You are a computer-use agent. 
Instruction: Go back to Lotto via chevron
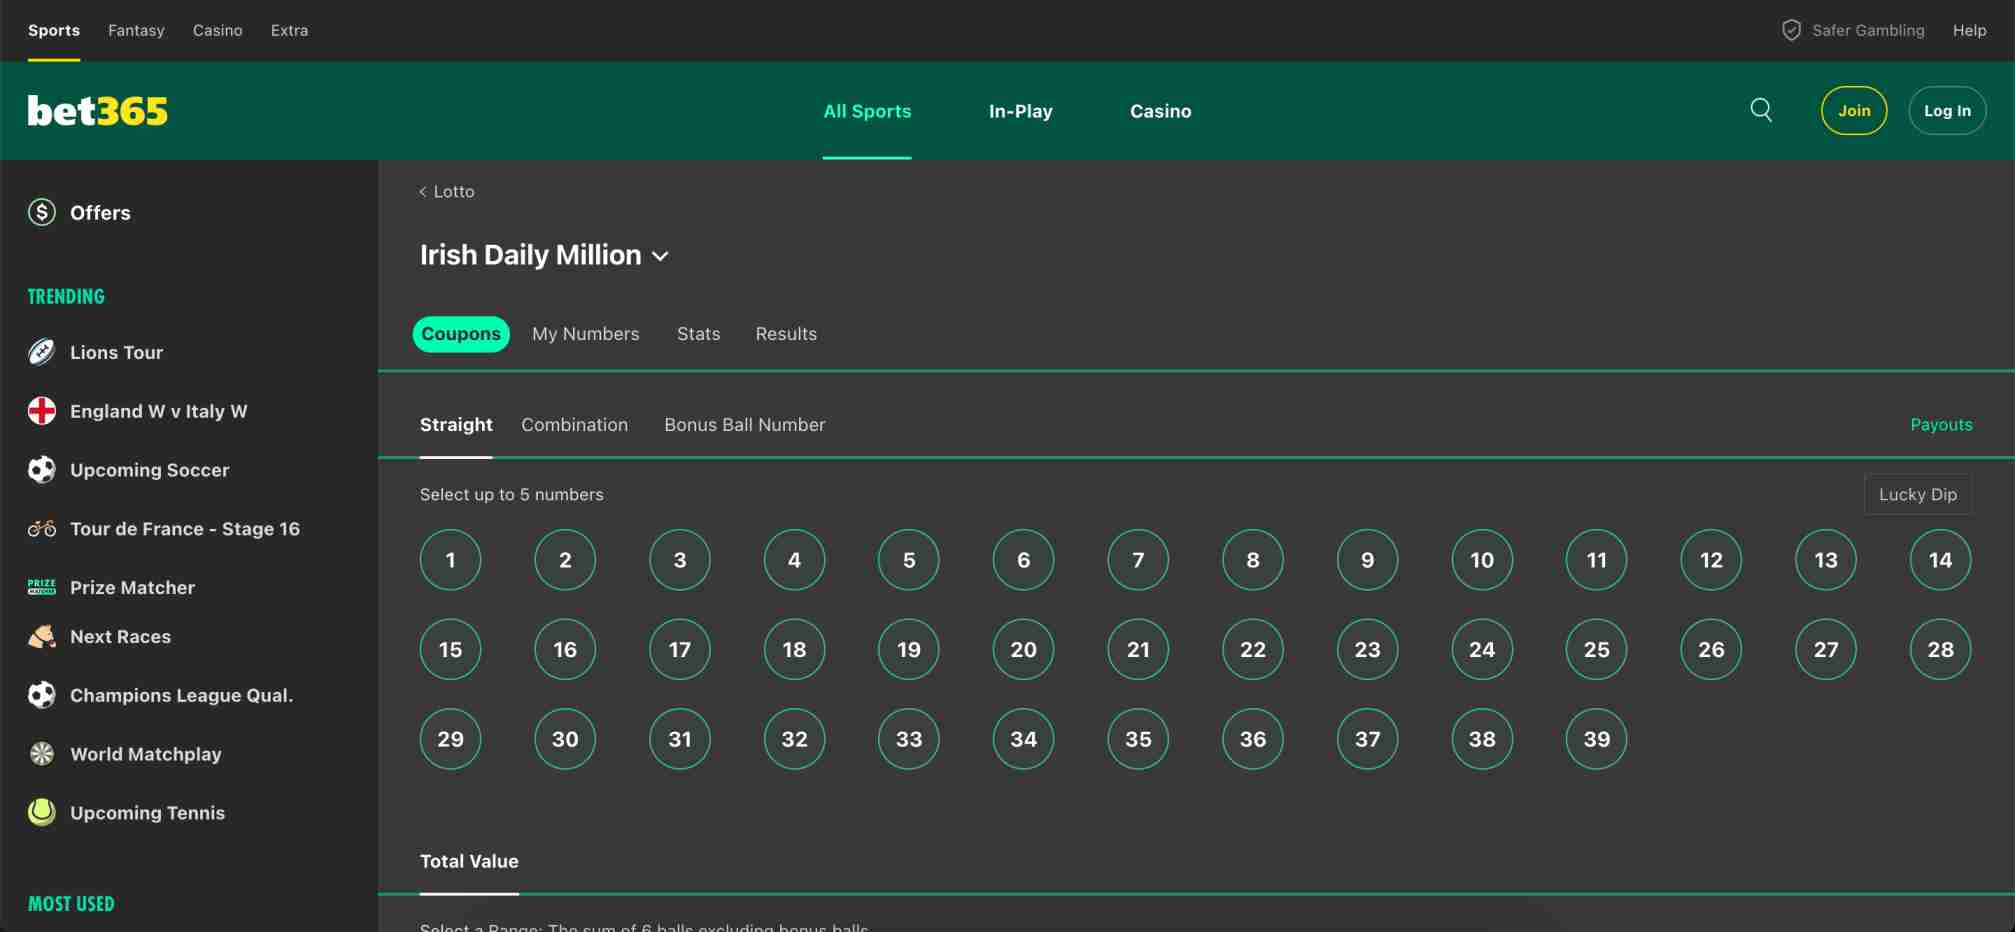(423, 191)
